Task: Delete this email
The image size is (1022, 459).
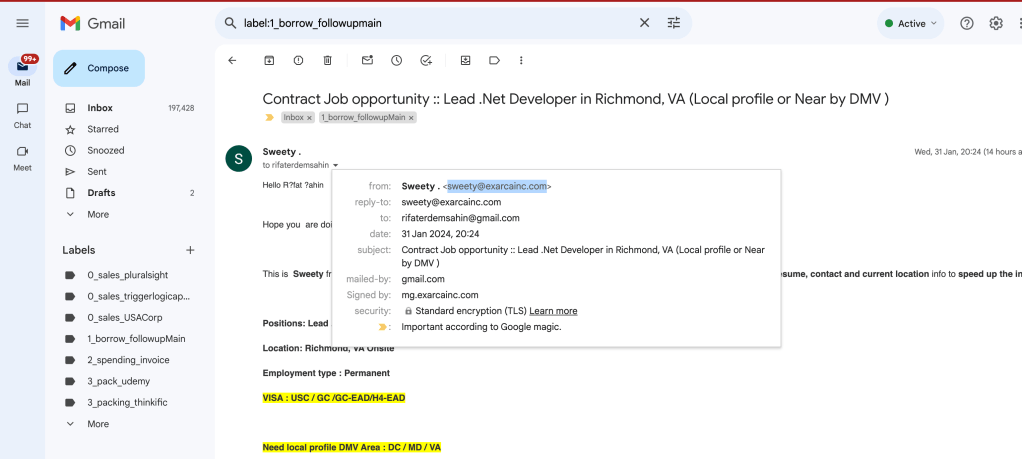Action: [x=328, y=60]
